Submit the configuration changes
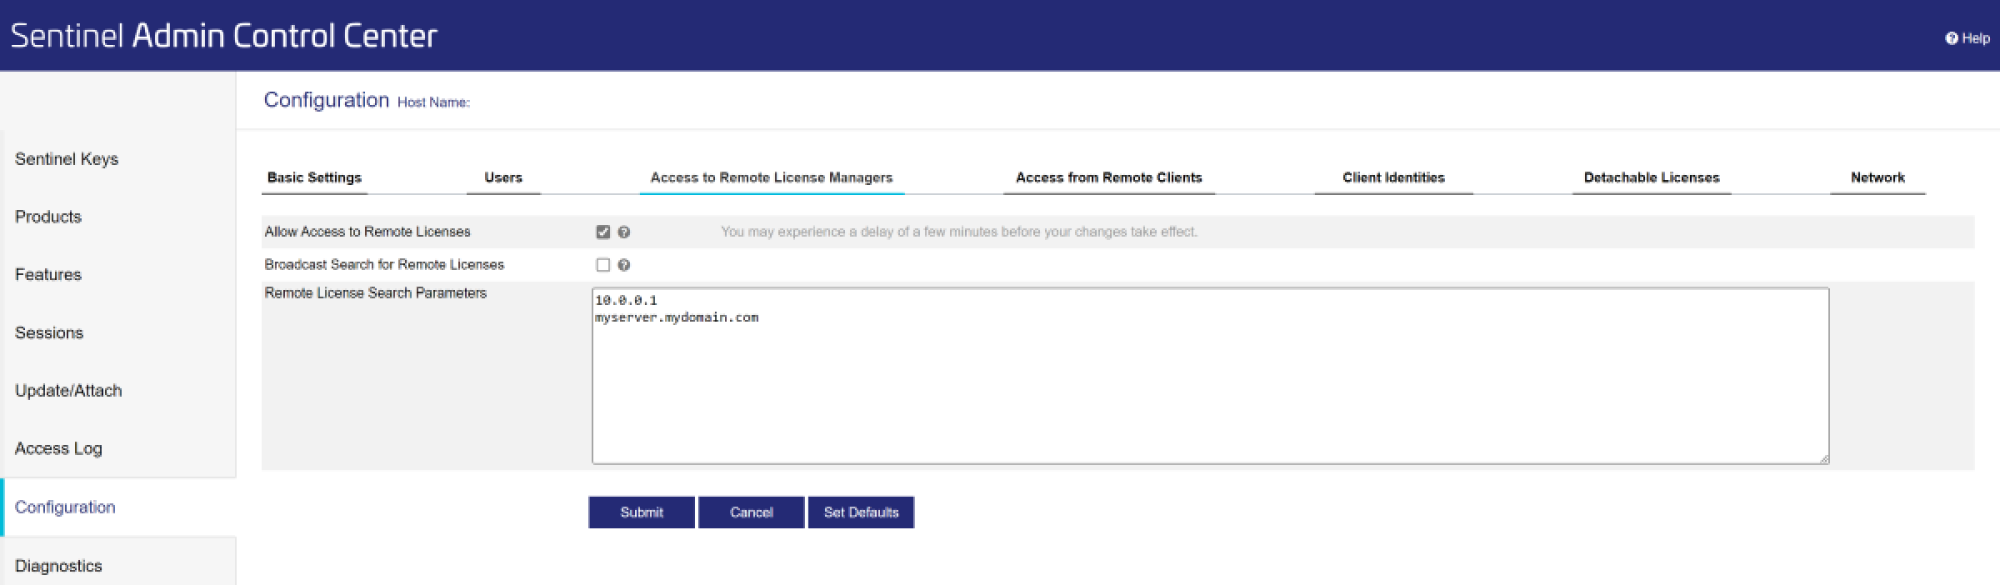Image resolution: width=2000 pixels, height=585 pixels. coord(641,512)
